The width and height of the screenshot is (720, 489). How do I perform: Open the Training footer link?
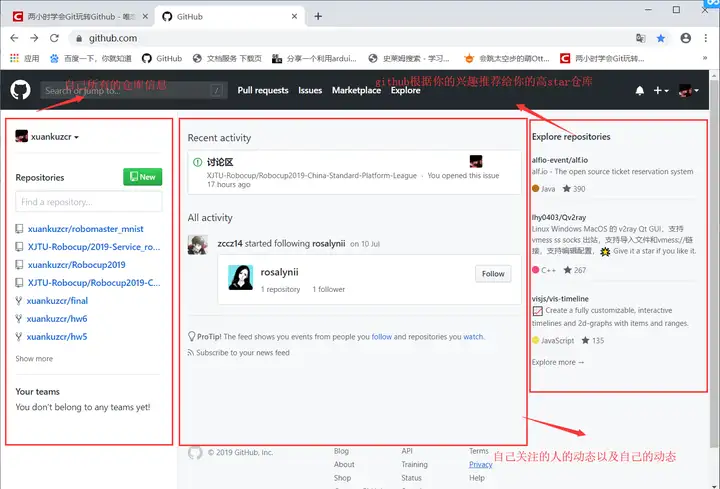coord(414,464)
